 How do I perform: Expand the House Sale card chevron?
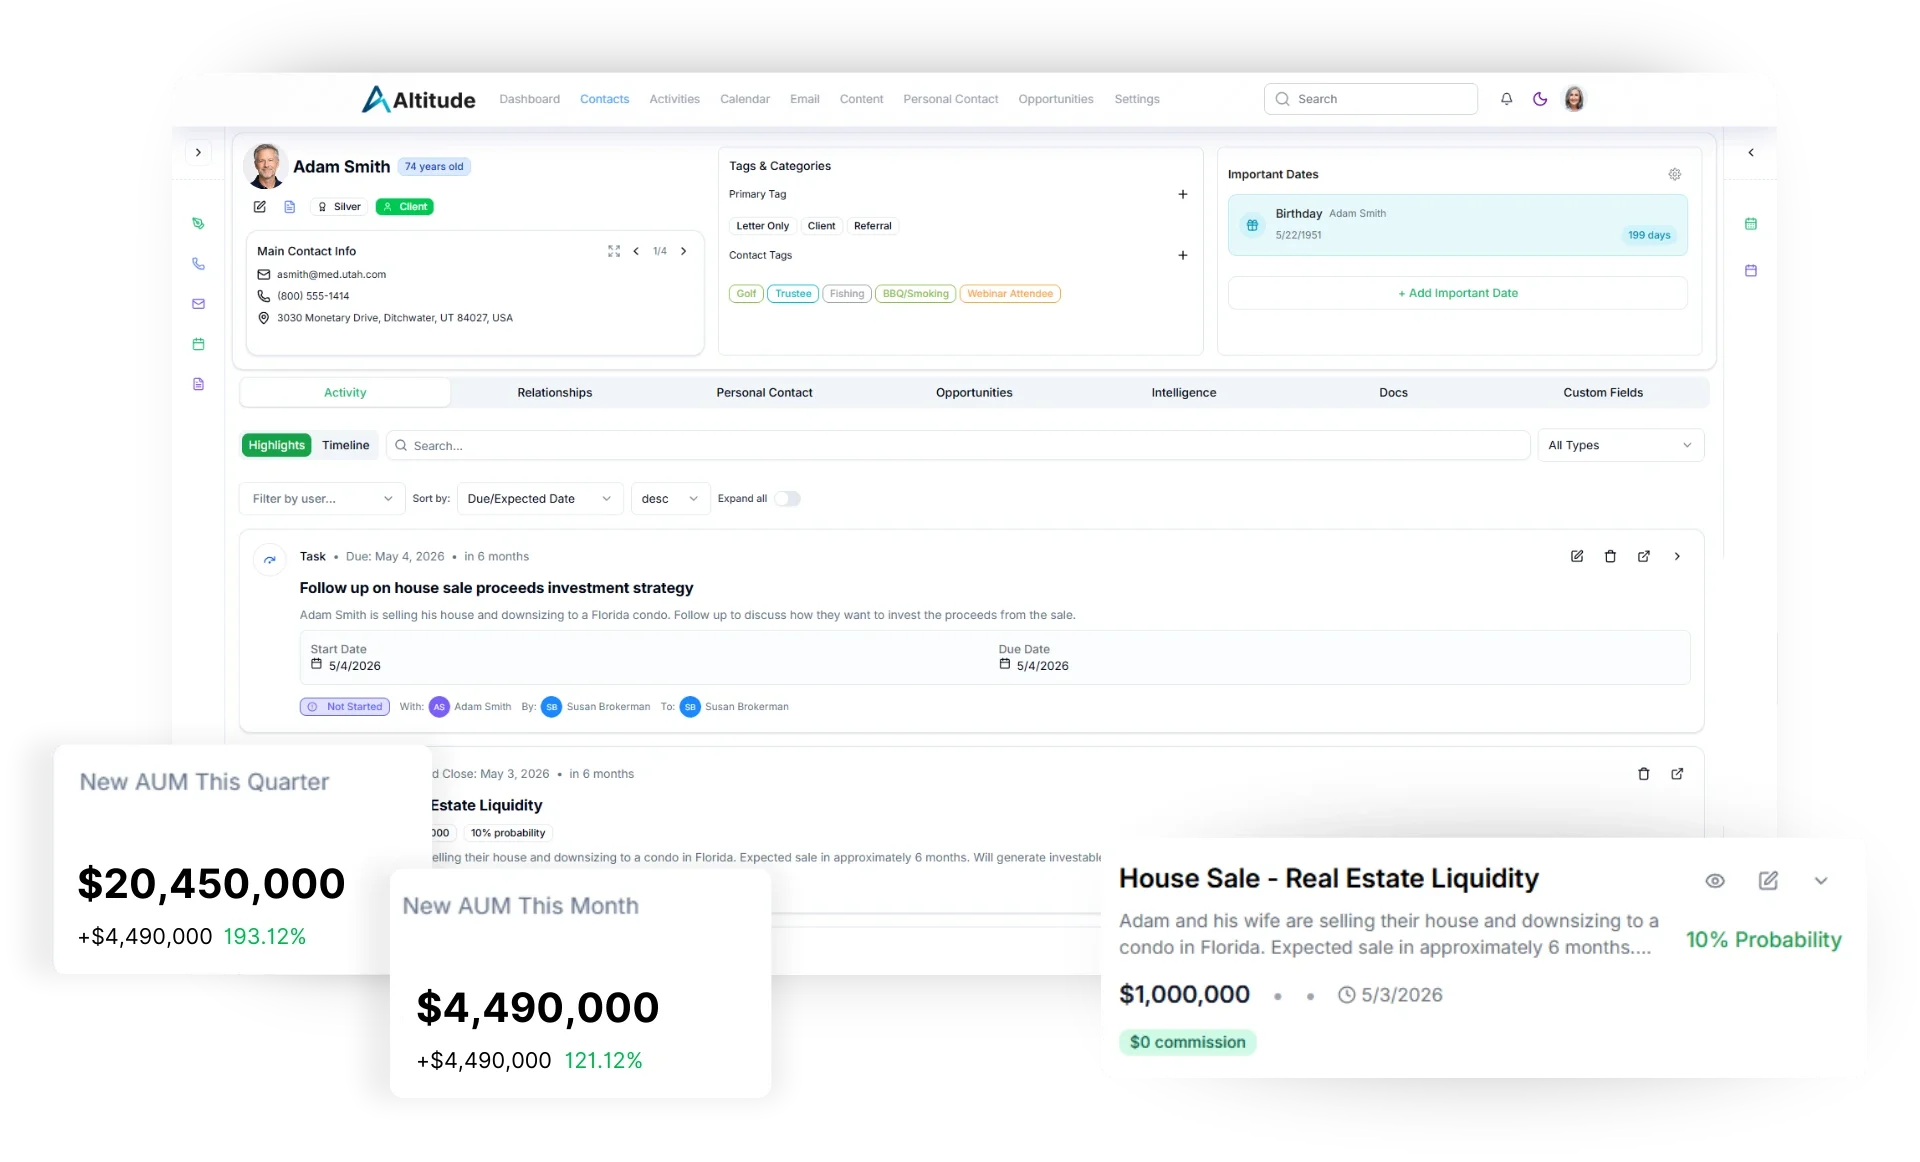1821,881
